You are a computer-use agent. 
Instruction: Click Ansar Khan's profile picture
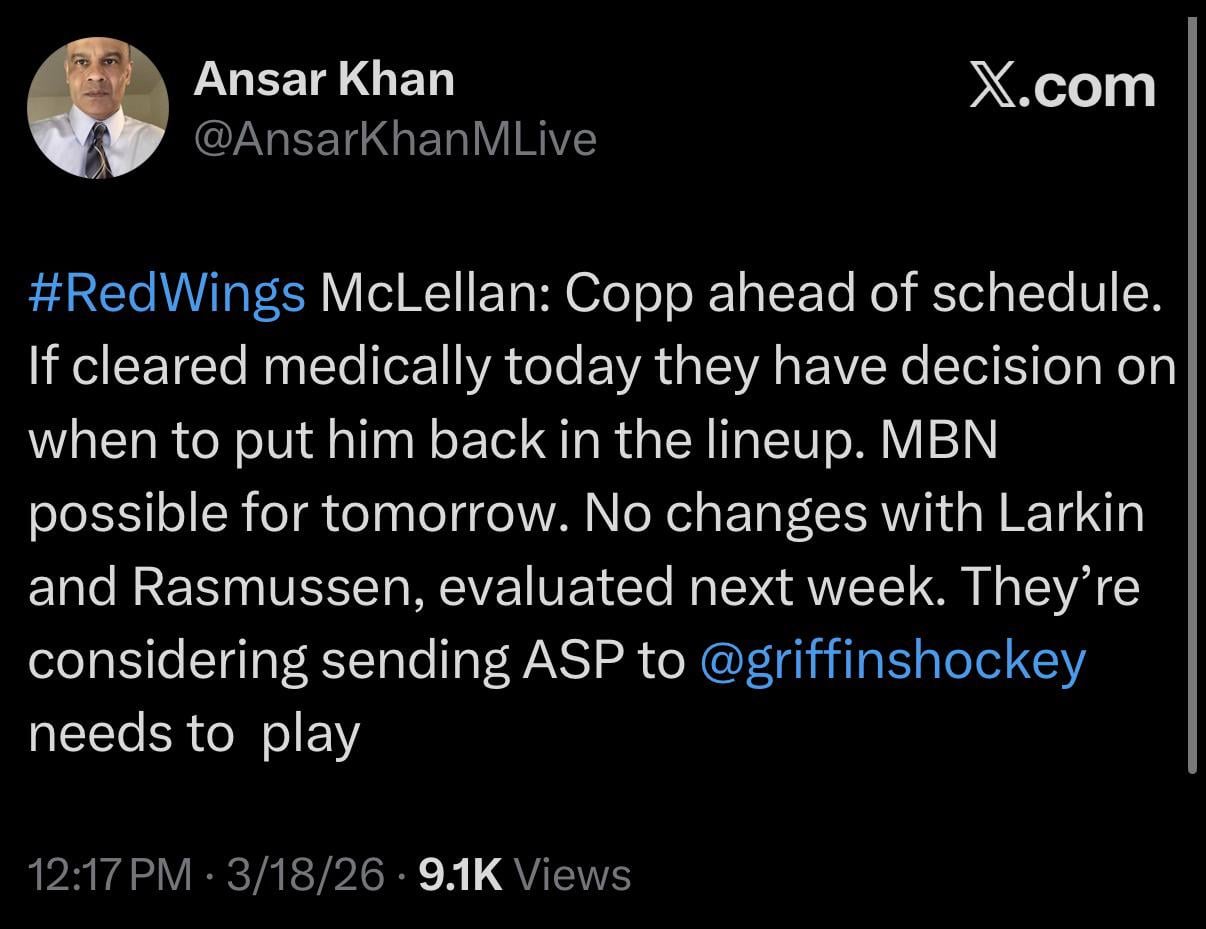[97, 108]
